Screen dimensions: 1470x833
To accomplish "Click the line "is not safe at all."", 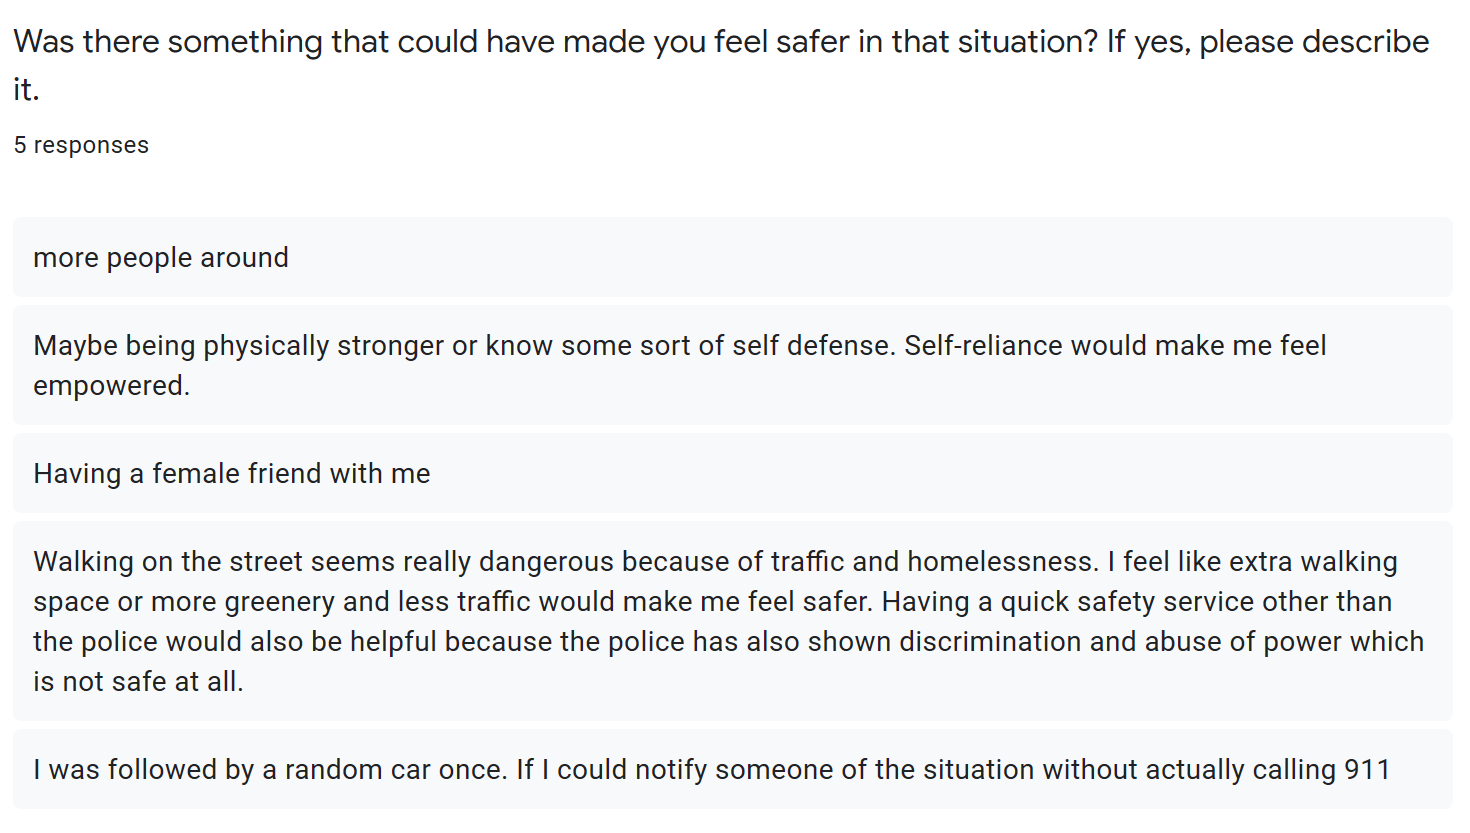I will (138, 682).
